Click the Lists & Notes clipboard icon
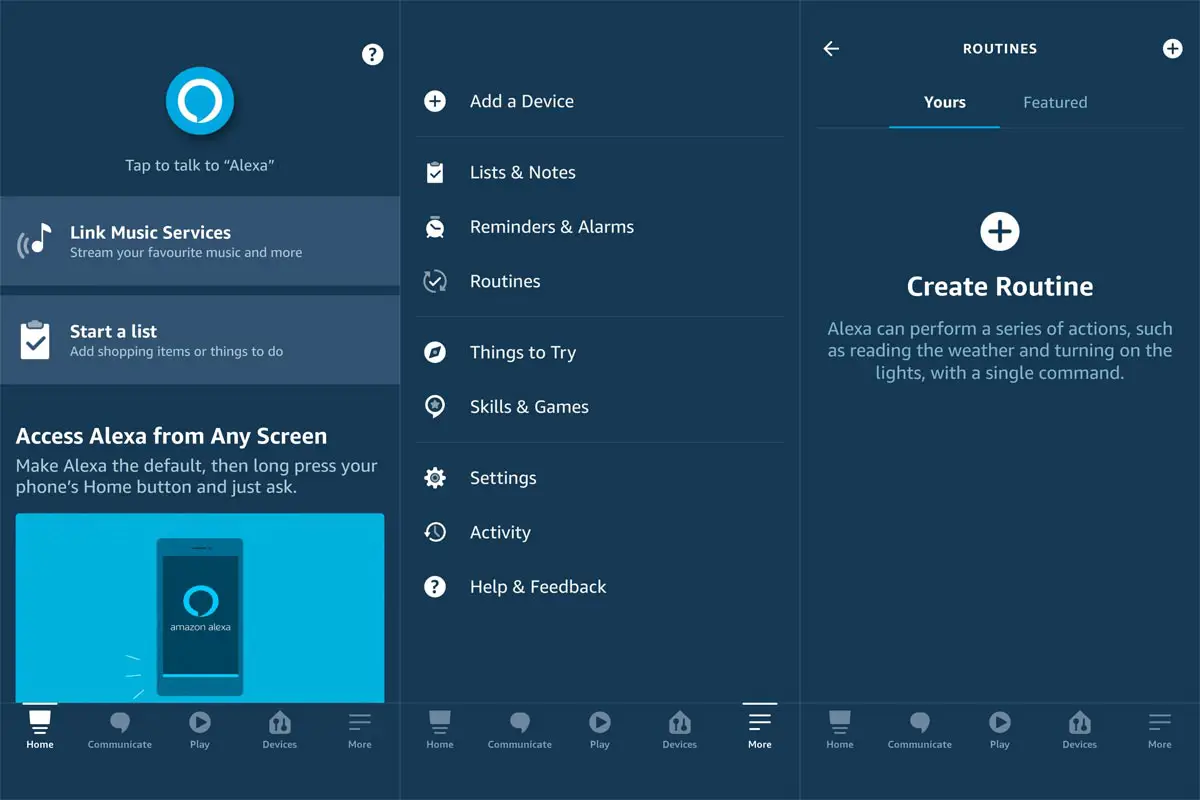The image size is (1200, 800). (x=435, y=172)
